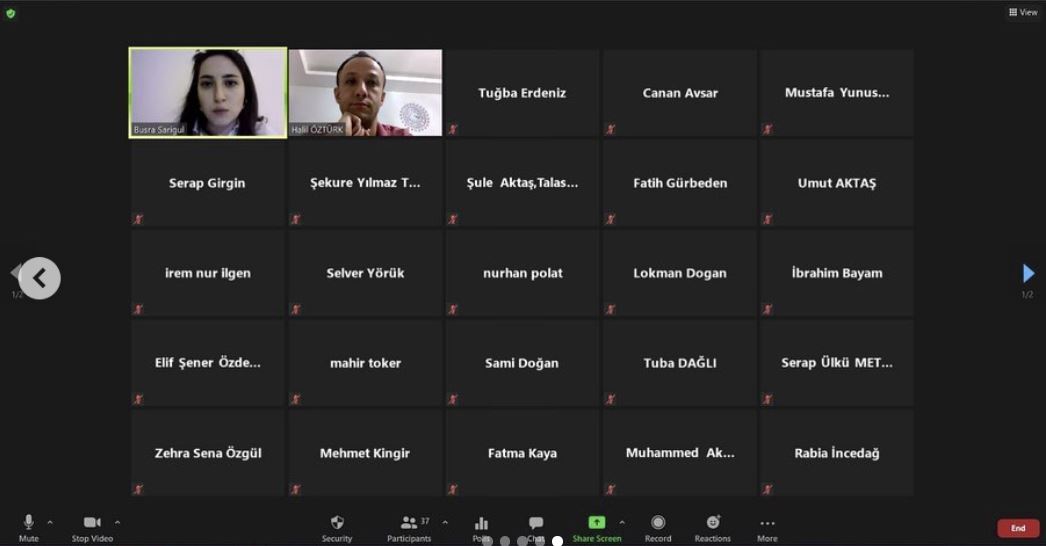Click the green encryption shield icon

(11, 13)
